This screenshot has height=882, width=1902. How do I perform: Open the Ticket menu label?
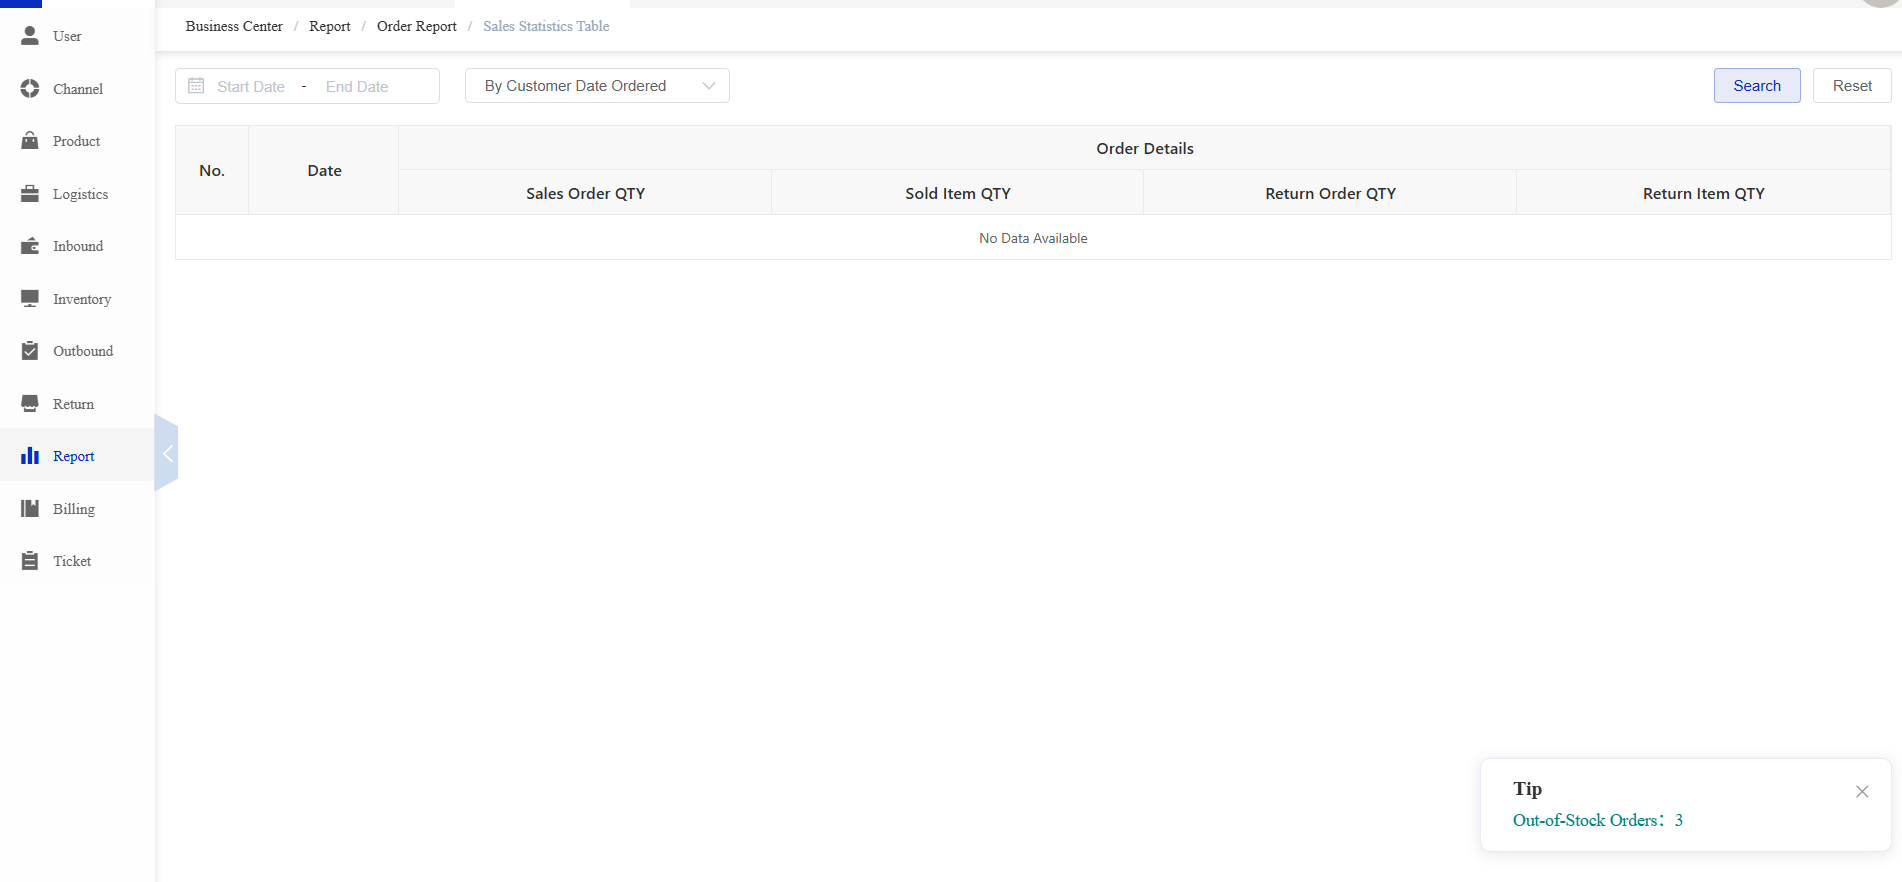click(72, 561)
